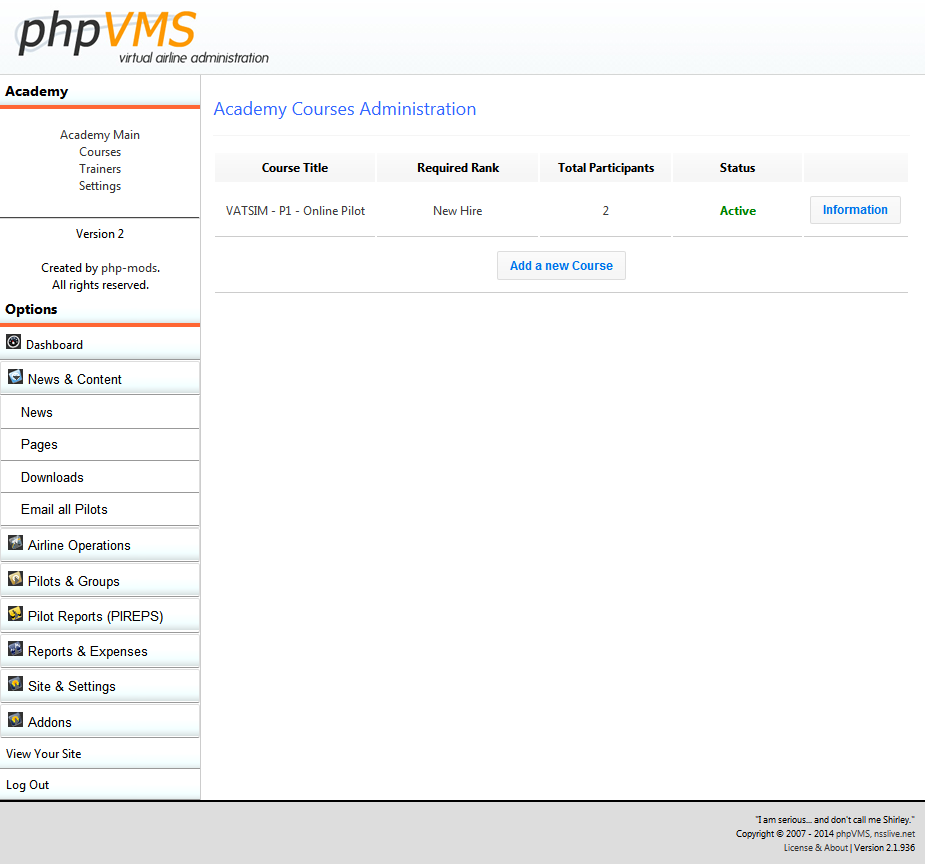This screenshot has height=864, width=925.
Task: Click the Academy Courses Administration heading
Action: (x=345, y=109)
